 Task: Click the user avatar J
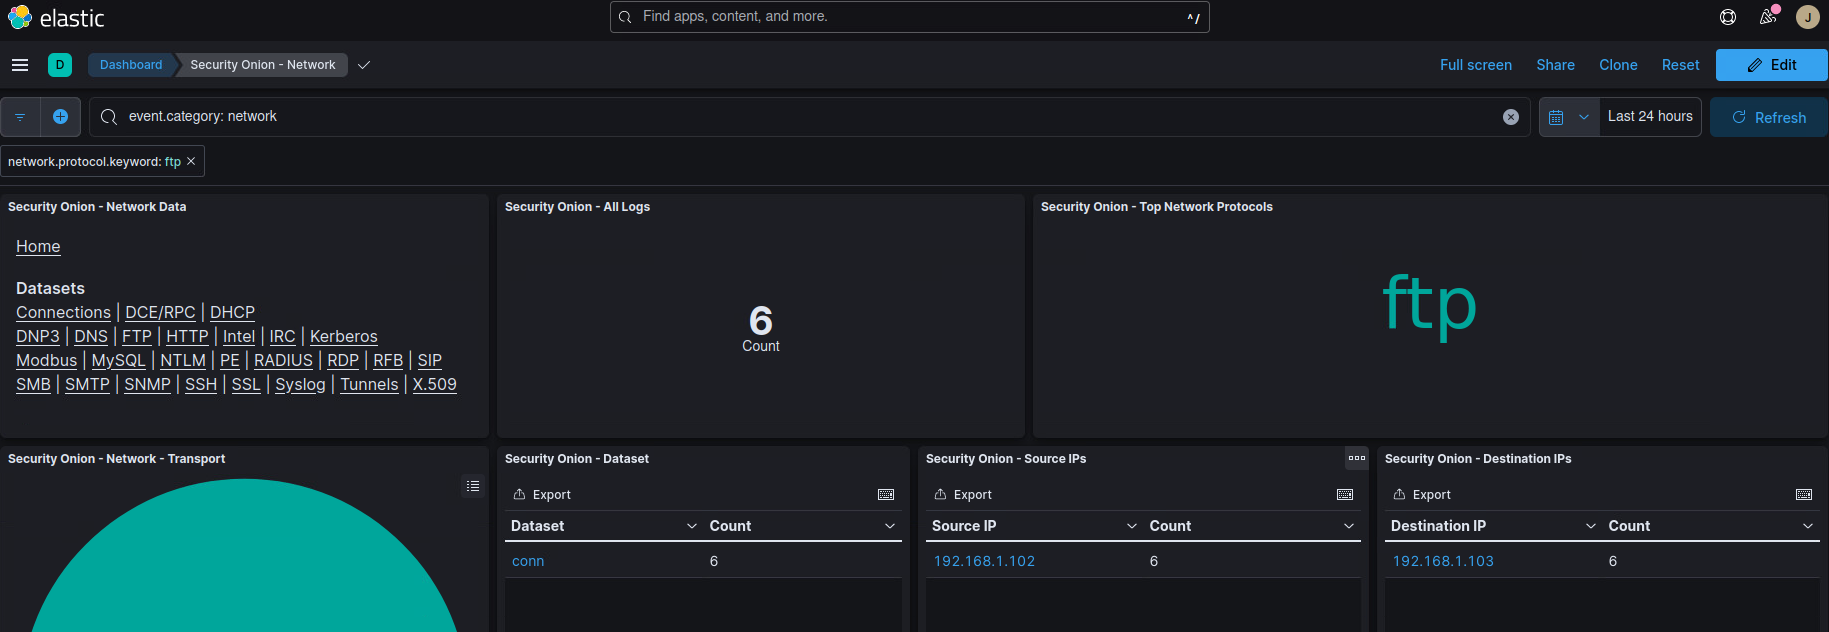[1807, 17]
